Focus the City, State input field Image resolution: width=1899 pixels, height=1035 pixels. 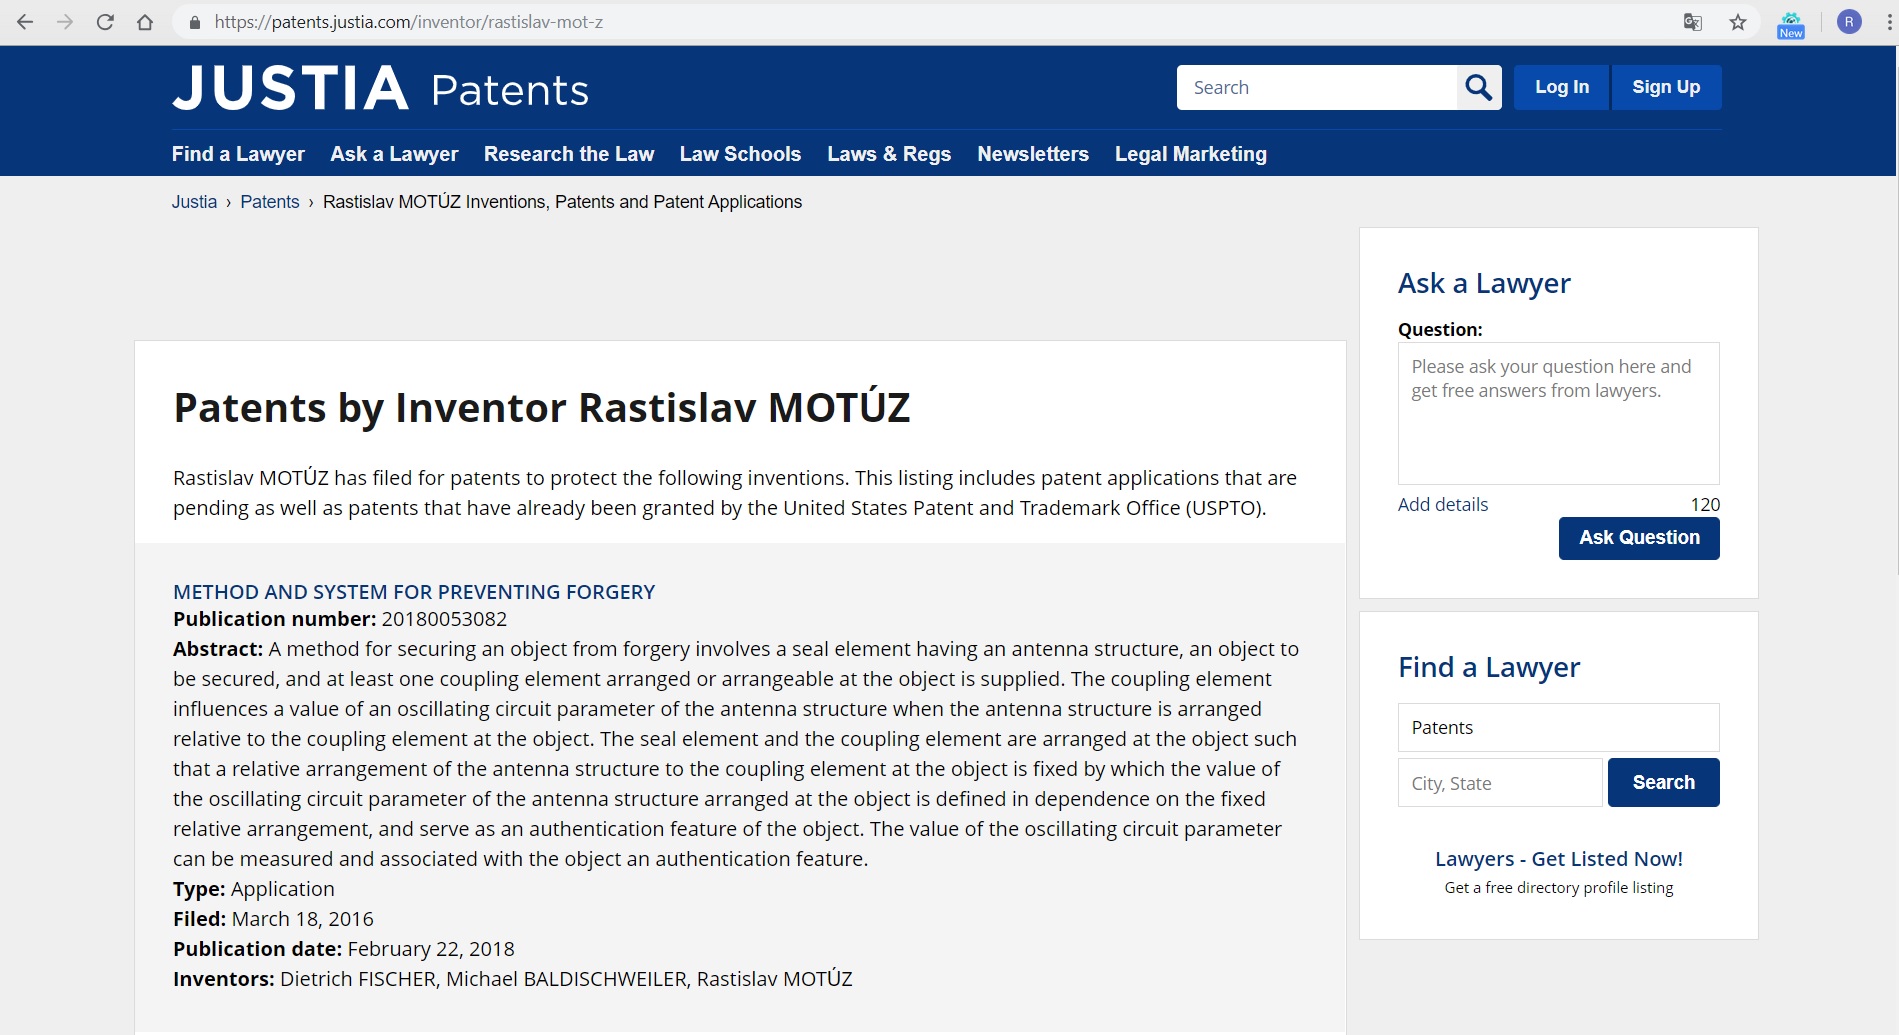coord(1500,783)
